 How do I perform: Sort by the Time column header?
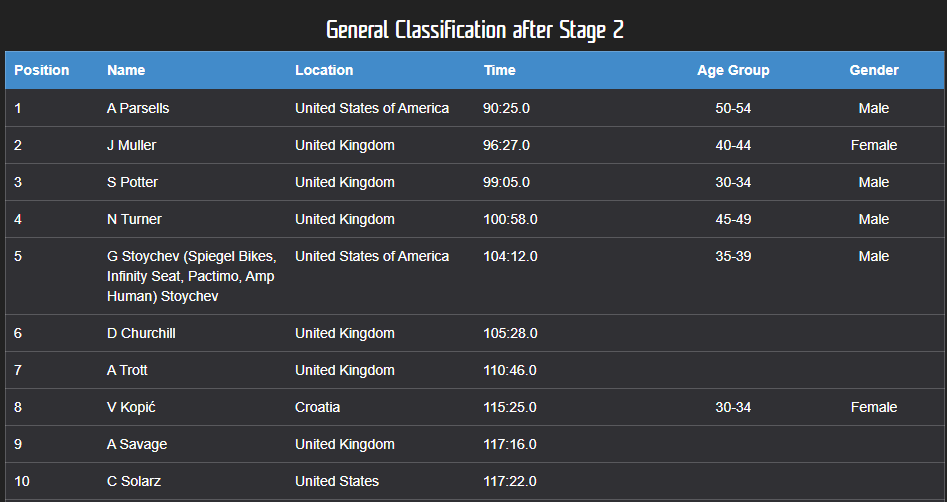point(500,70)
